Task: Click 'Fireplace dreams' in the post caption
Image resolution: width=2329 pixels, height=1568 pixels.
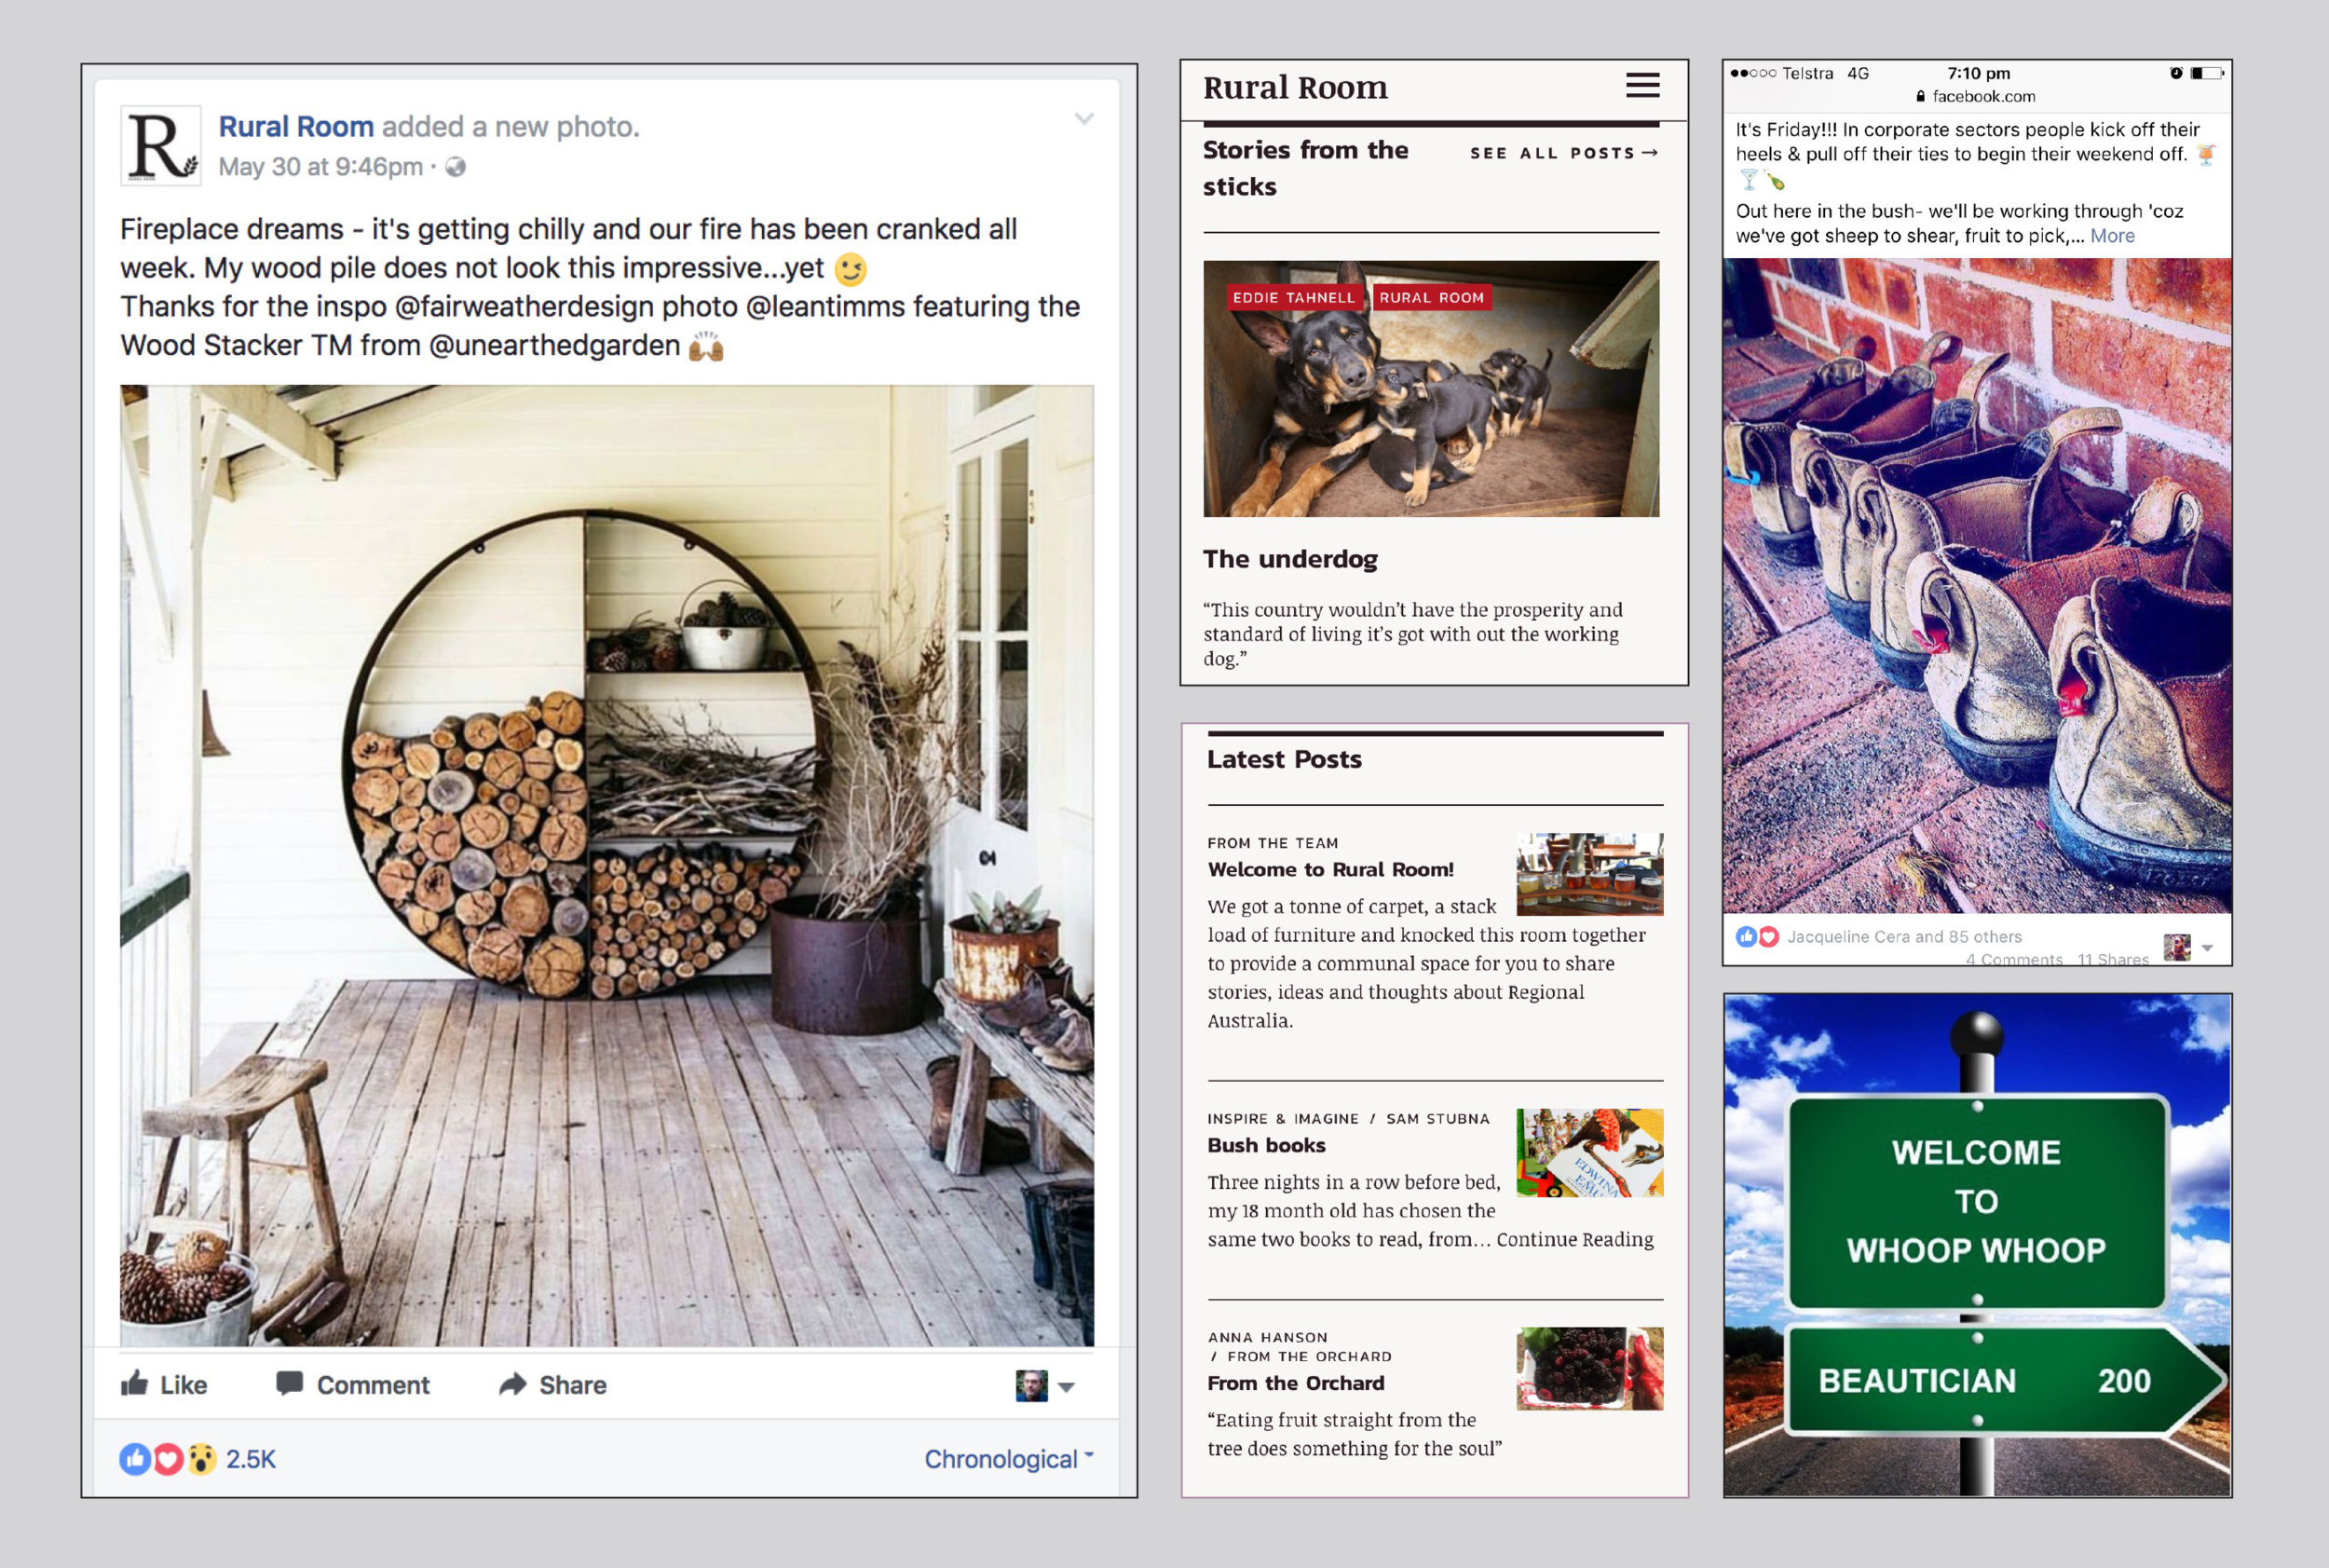Action: (232, 229)
